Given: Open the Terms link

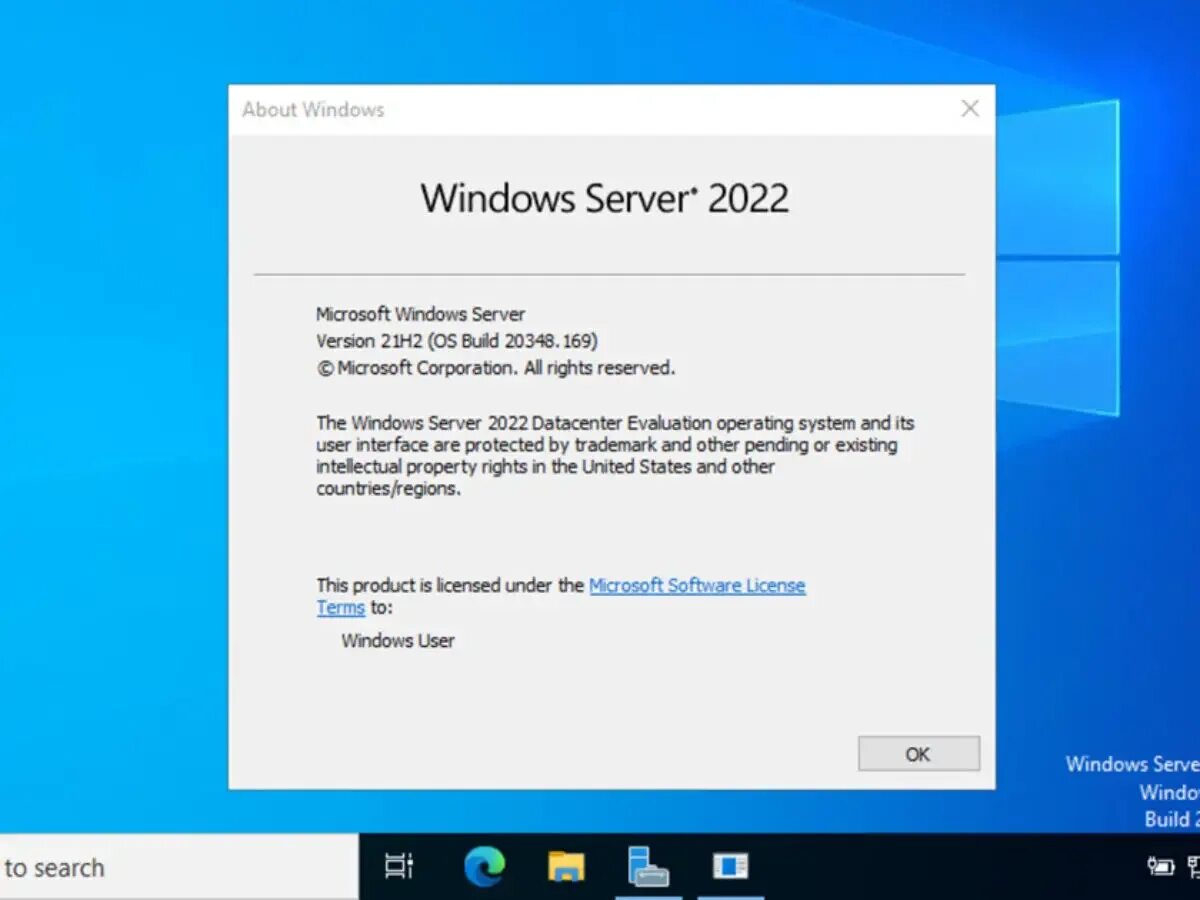Looking at the screenshot, I should pyautogui.click(x=341, y=607).
